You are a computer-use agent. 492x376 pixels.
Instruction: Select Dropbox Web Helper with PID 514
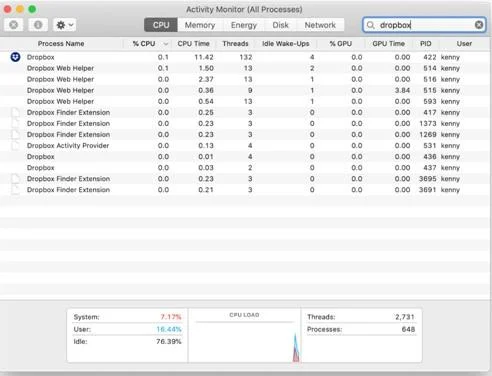245,68
